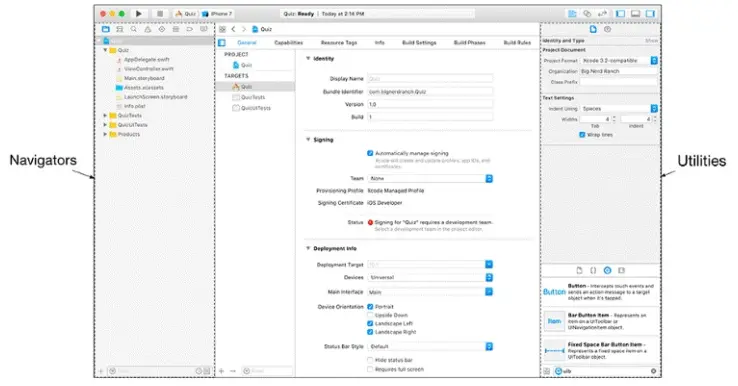The width and height of the screenshot is (738, 386).
Task: Open the Debug navigator icon
Action: tap(176, 29)
